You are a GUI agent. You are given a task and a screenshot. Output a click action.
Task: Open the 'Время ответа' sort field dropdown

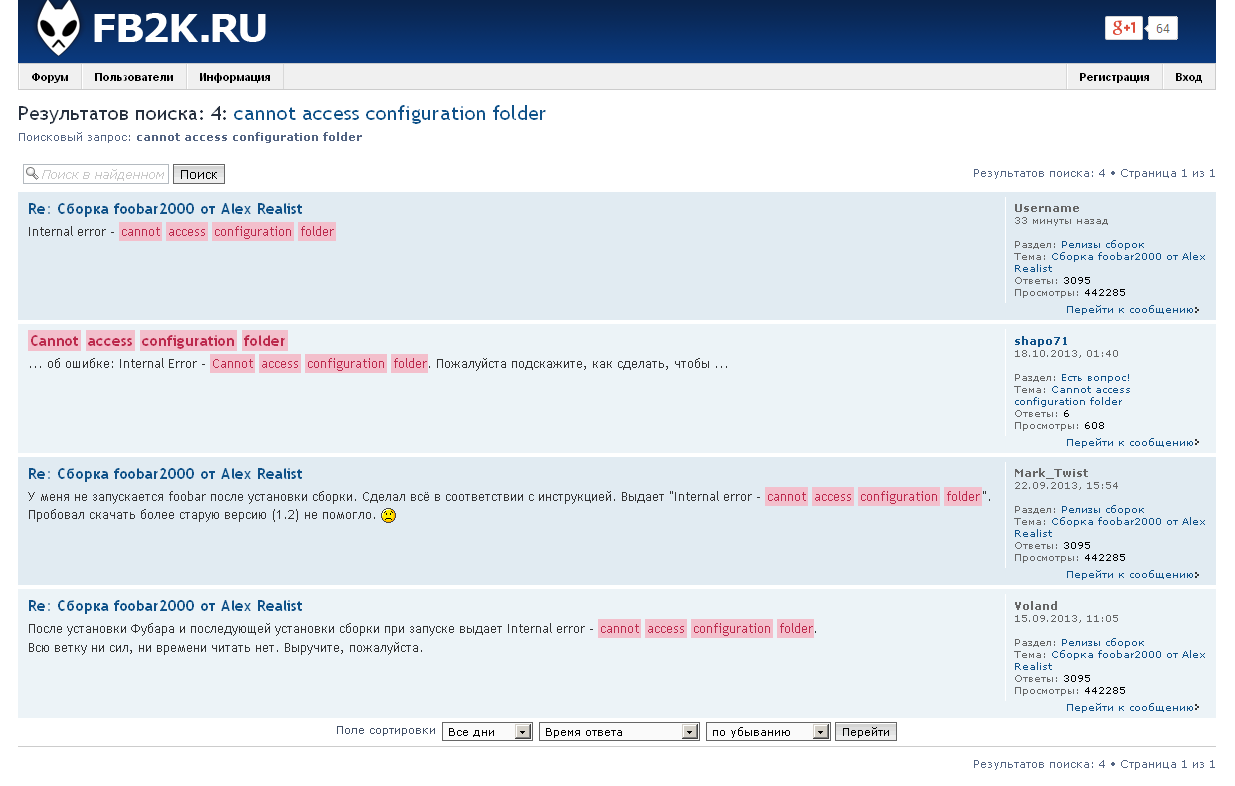tap(619, 732)
